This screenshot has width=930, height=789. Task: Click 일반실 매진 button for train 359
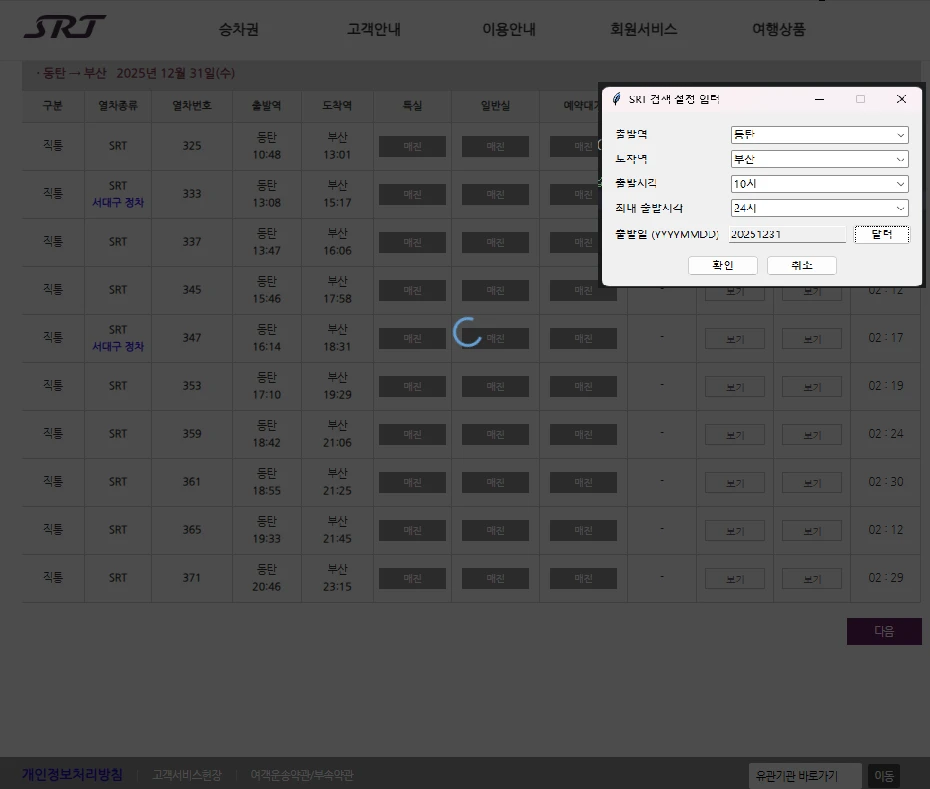(495, 434)
